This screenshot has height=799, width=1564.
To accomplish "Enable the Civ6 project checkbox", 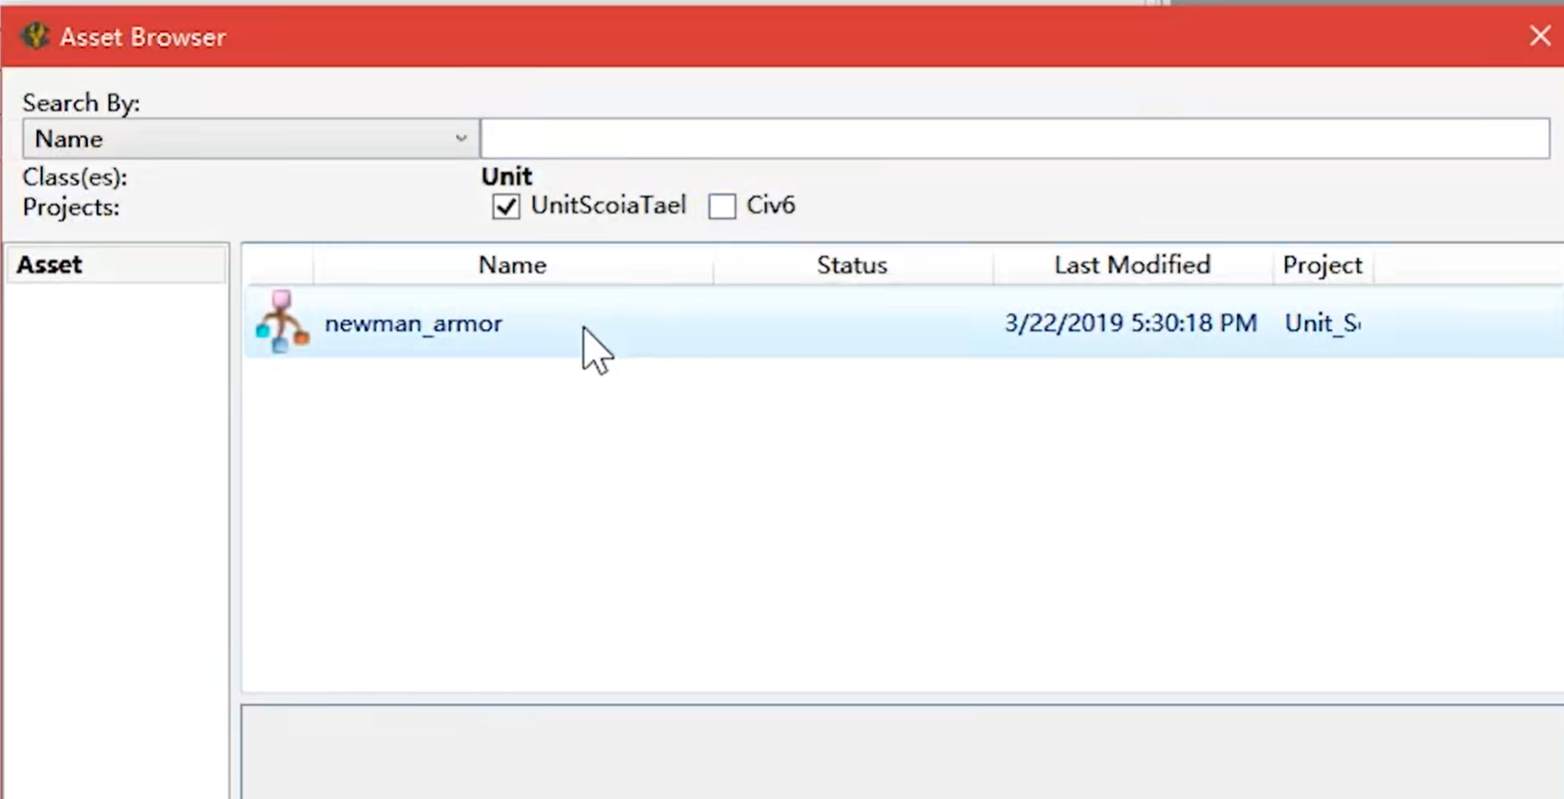I will click(722, 207).
